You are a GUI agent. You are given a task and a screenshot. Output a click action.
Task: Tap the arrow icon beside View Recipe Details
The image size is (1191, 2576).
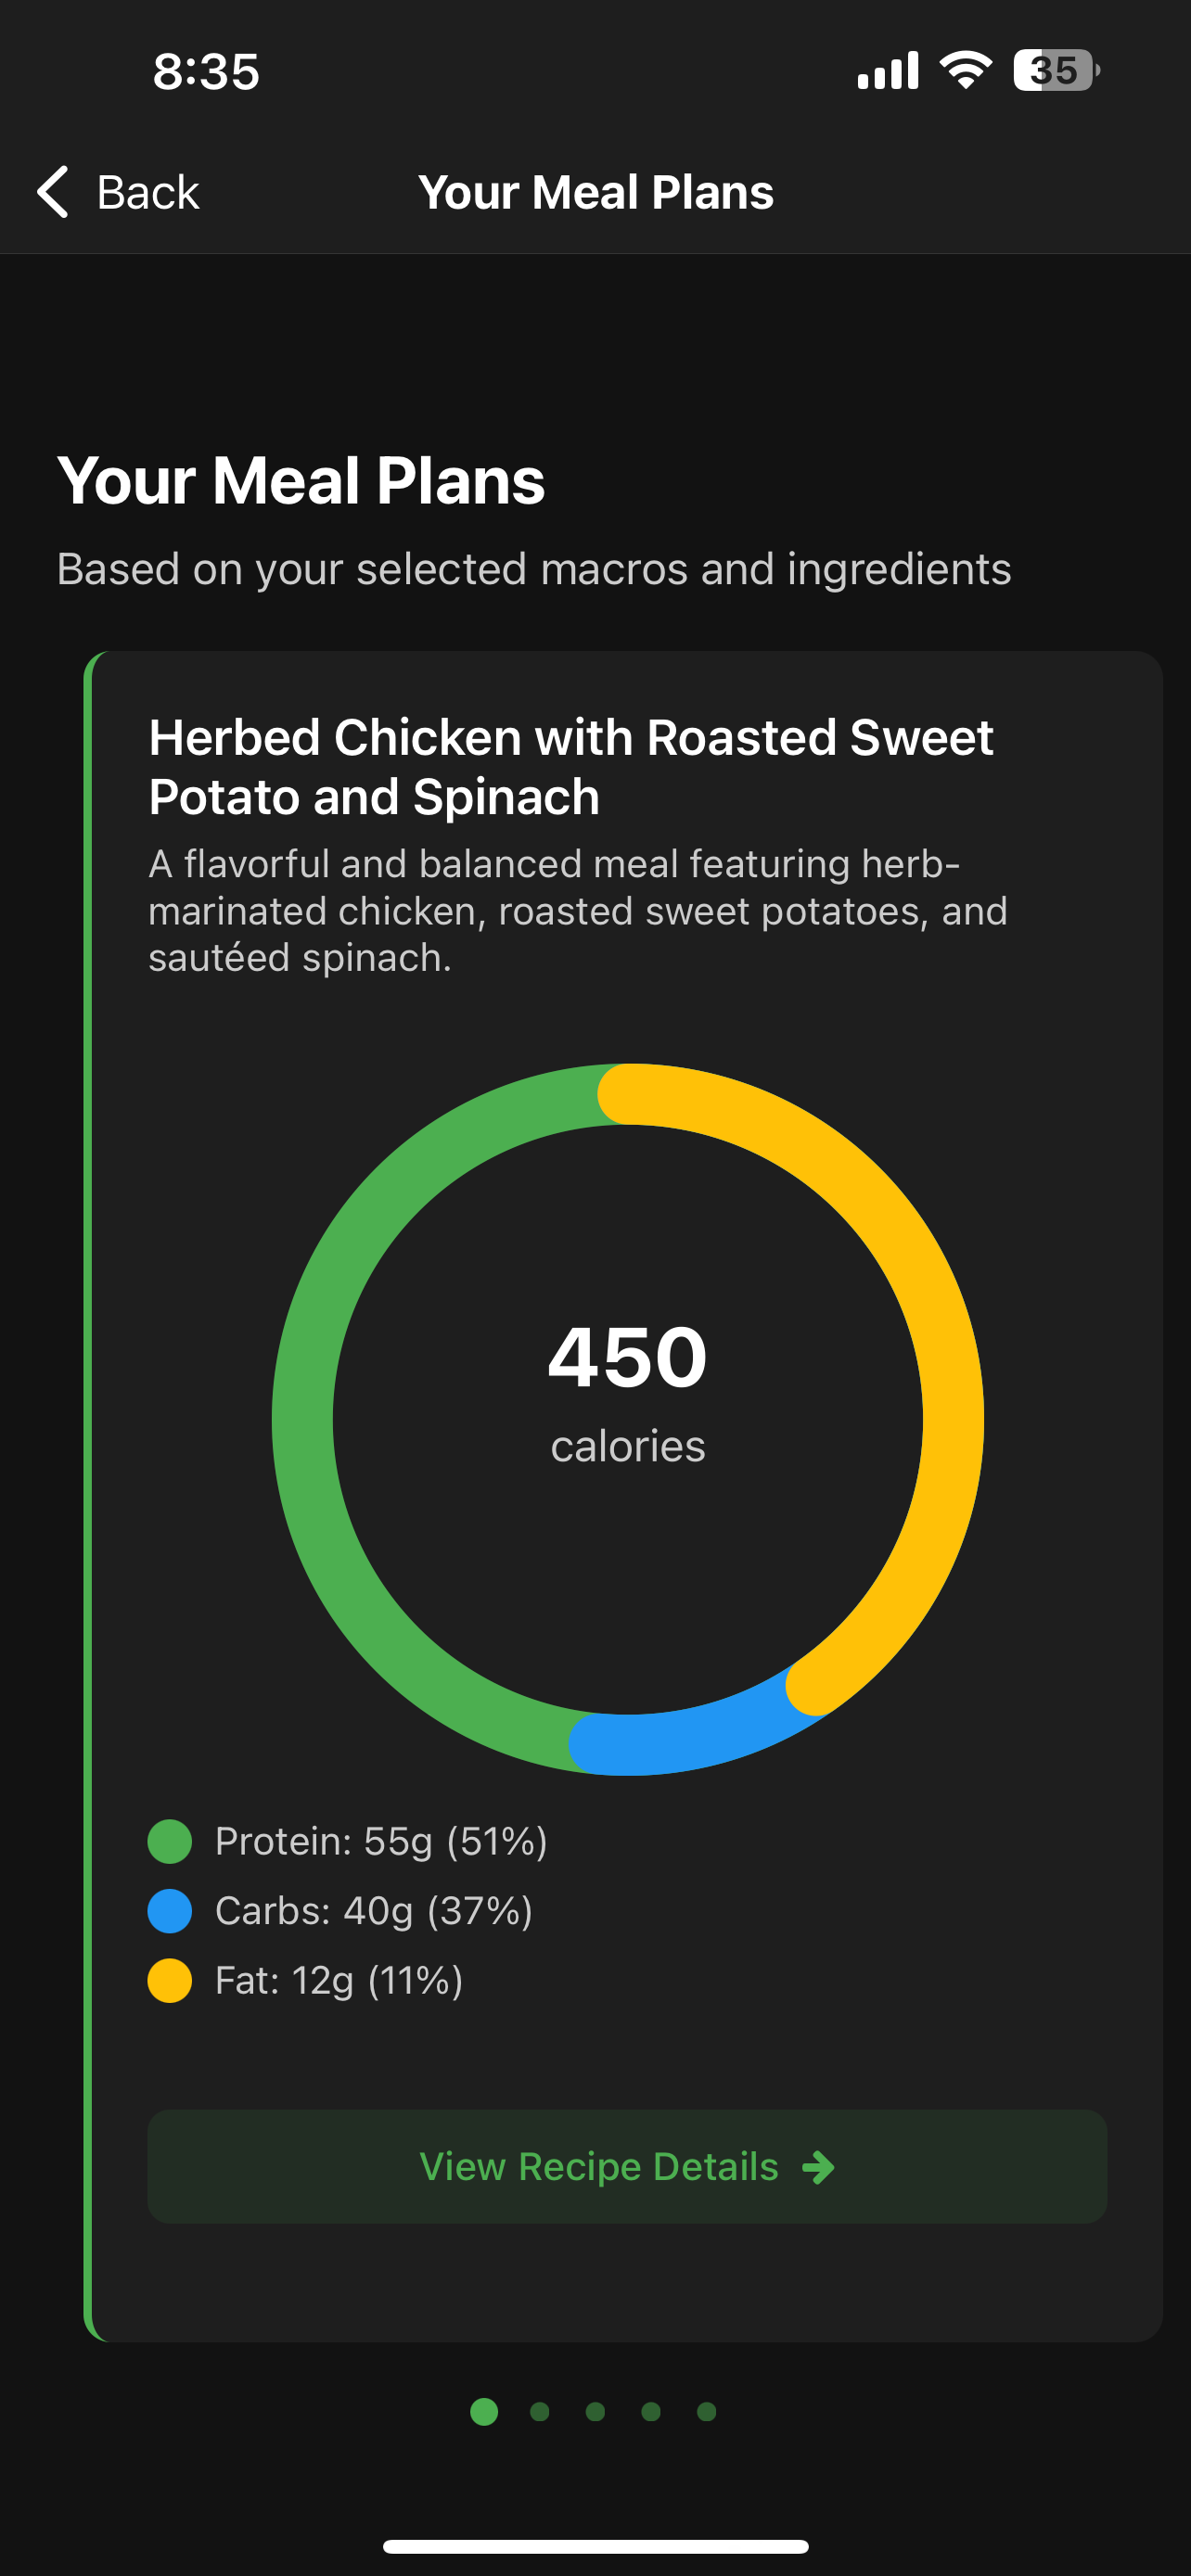(818, 2167)
